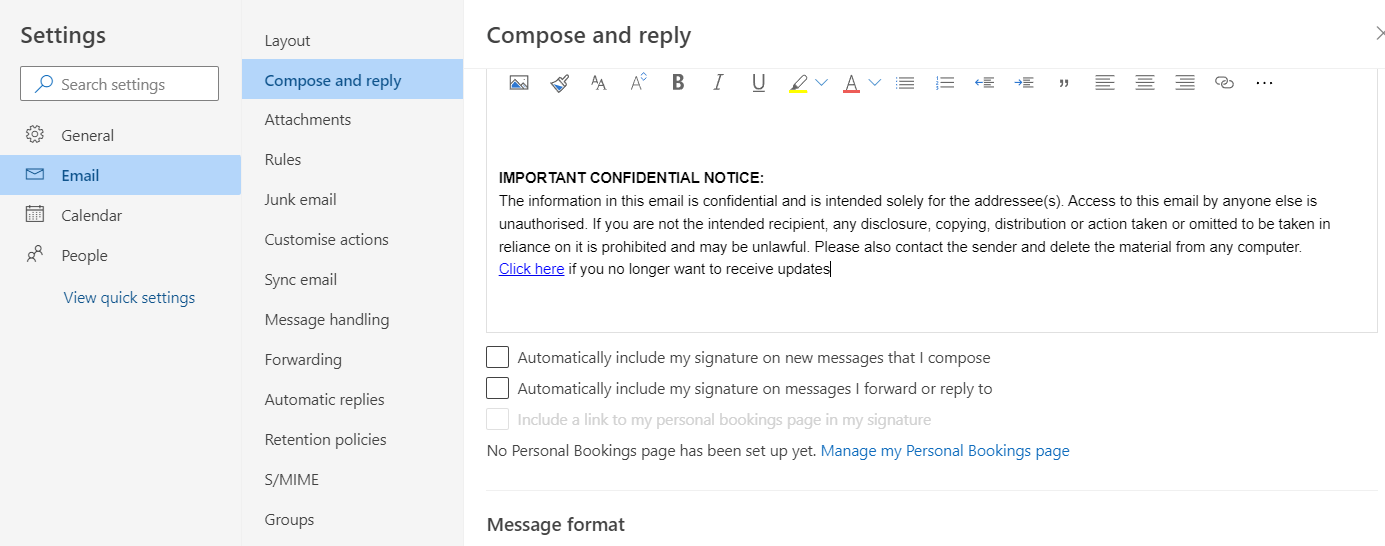Toggle bold formatting in signature editor
1385x546 pixels.
coord(678,83)
